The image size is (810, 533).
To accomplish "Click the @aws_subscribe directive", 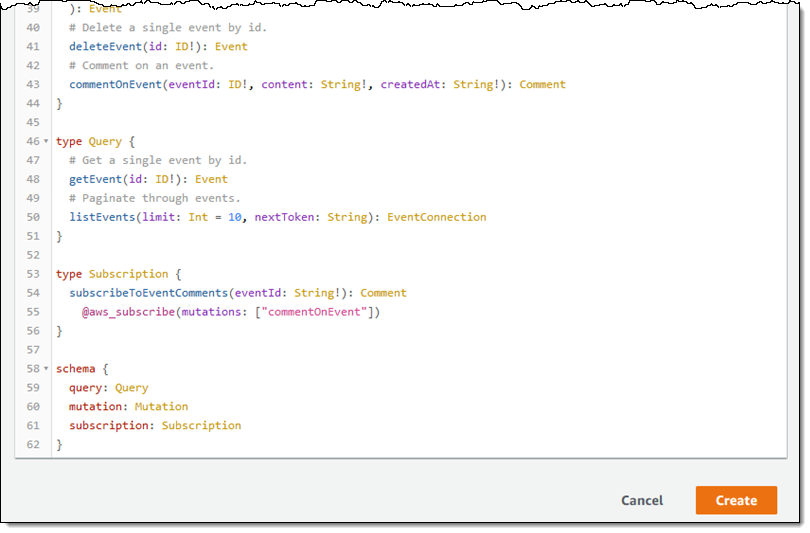I will point(126,312).
